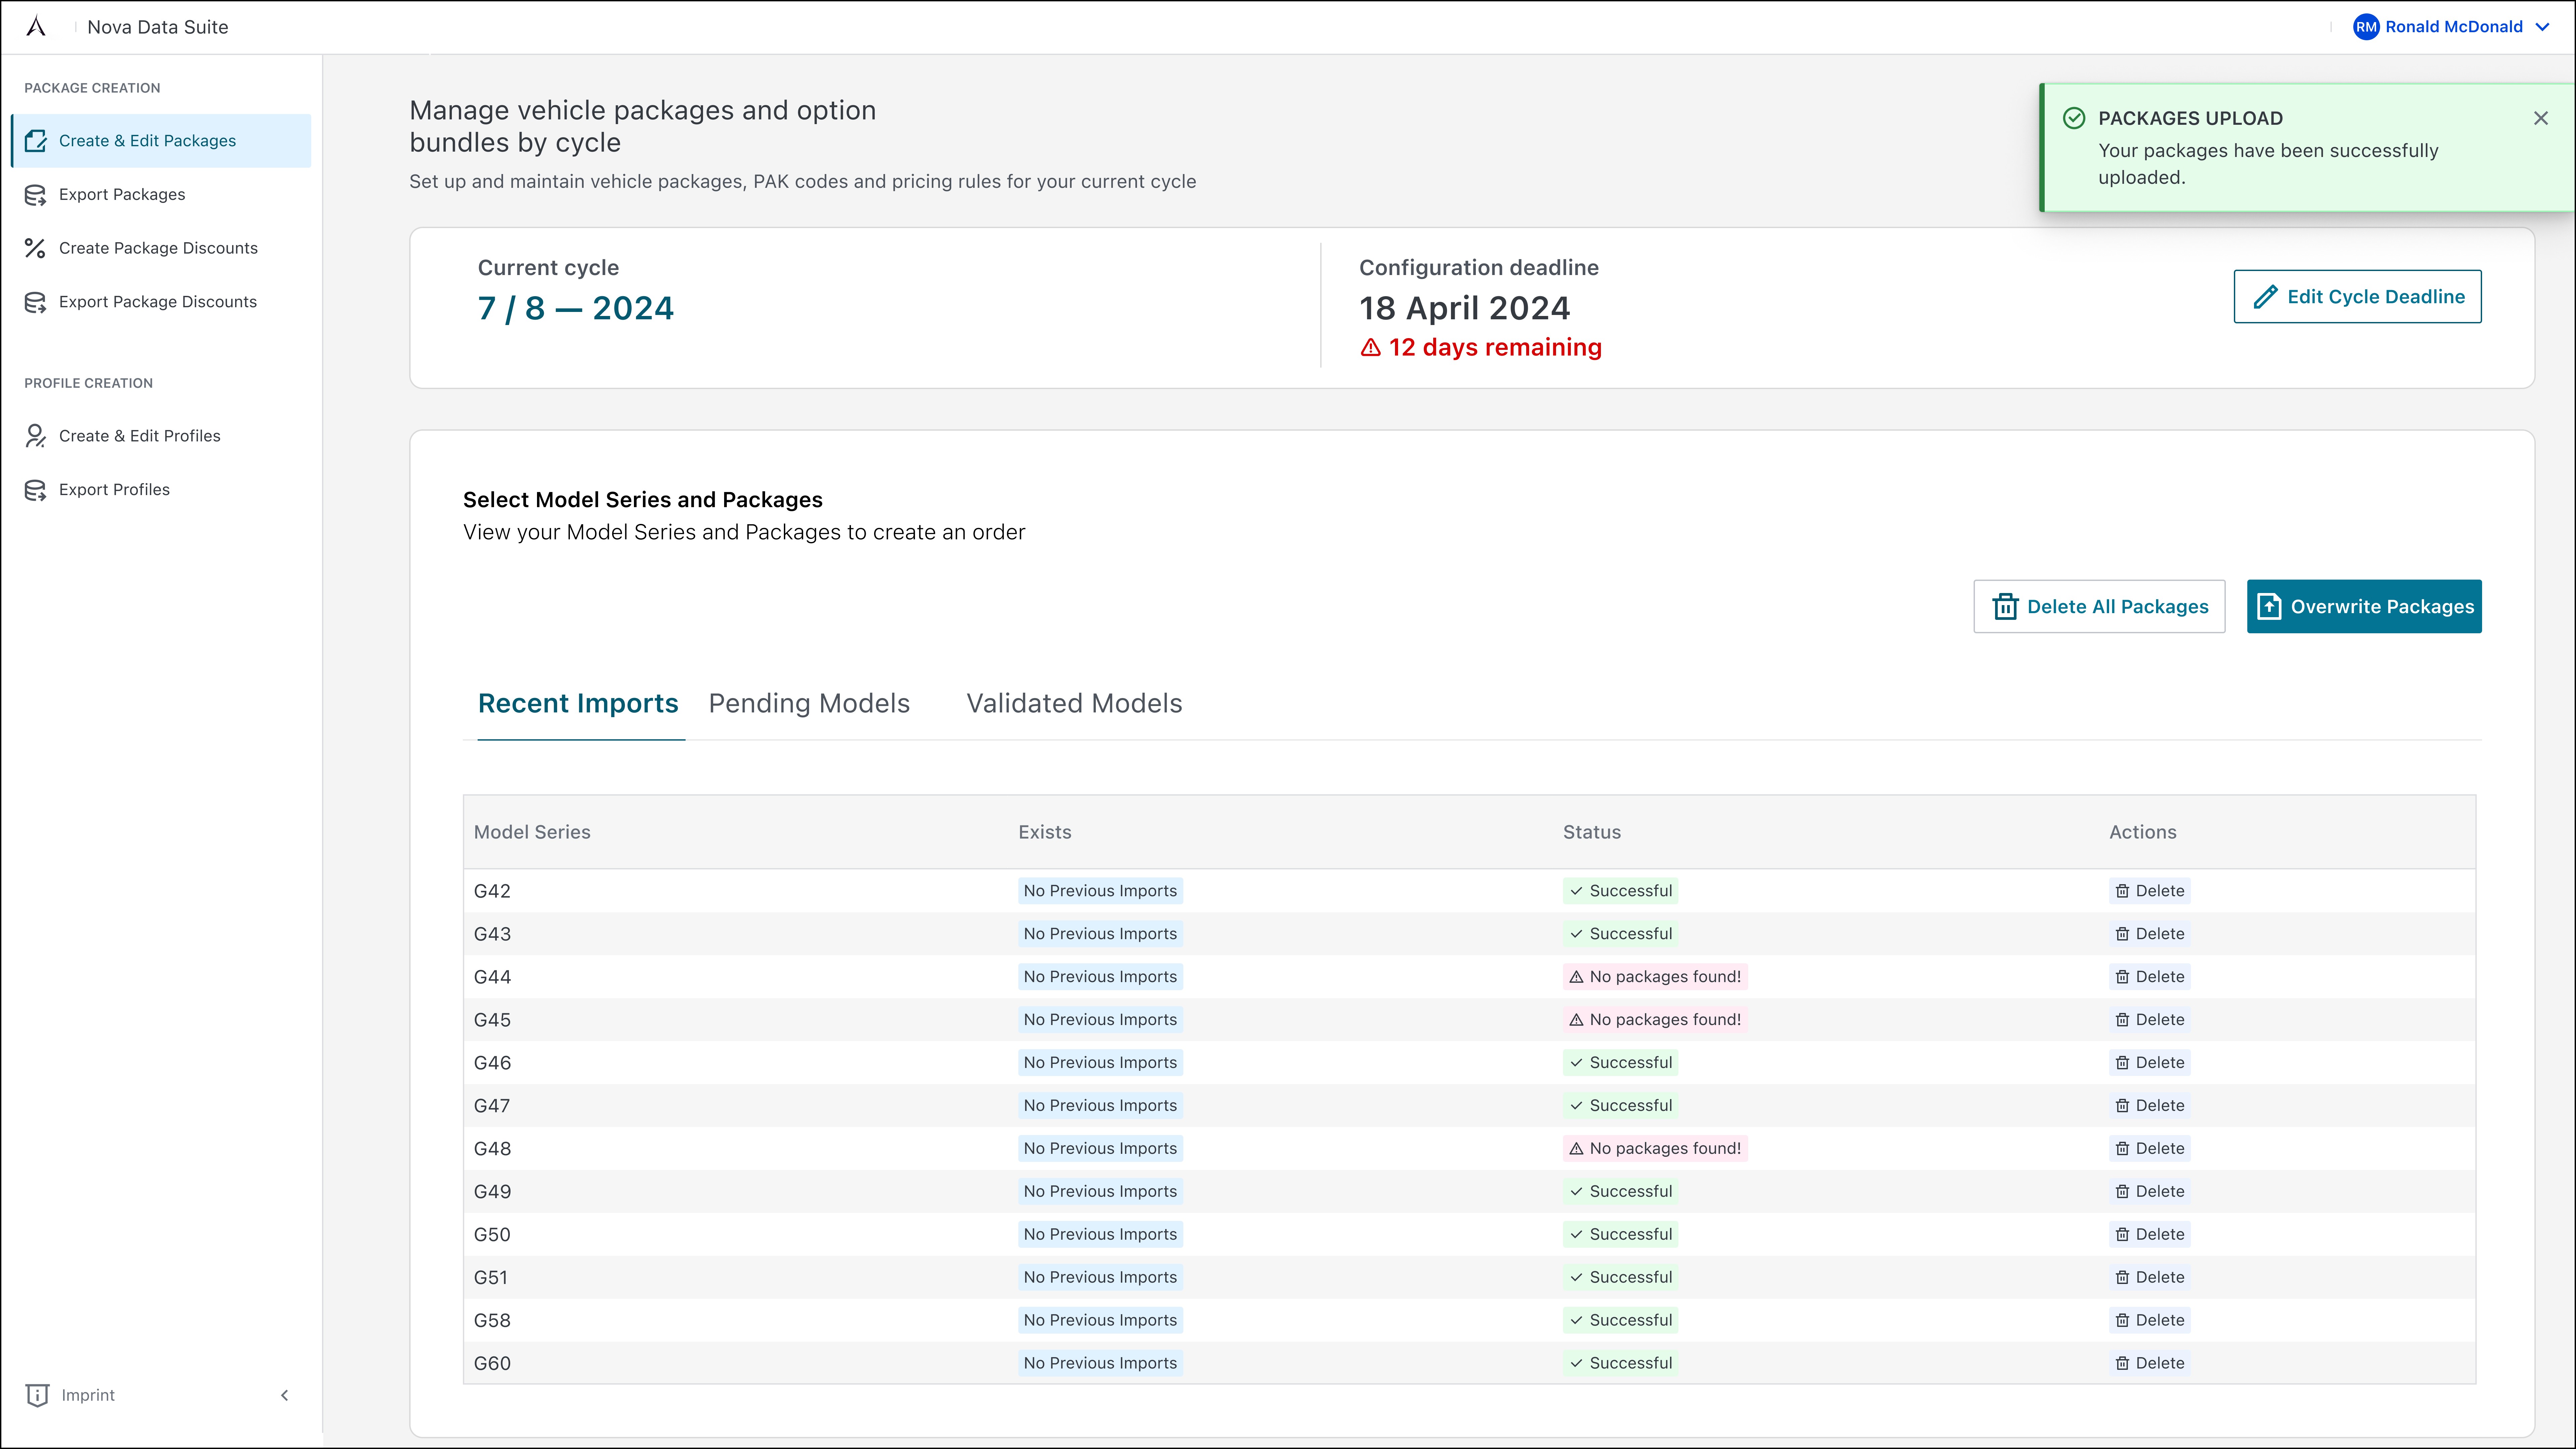Viewport: 2576px width, 1449px height.
Task: Open Export Packages from sidebar
Action: tap(122, 194)
